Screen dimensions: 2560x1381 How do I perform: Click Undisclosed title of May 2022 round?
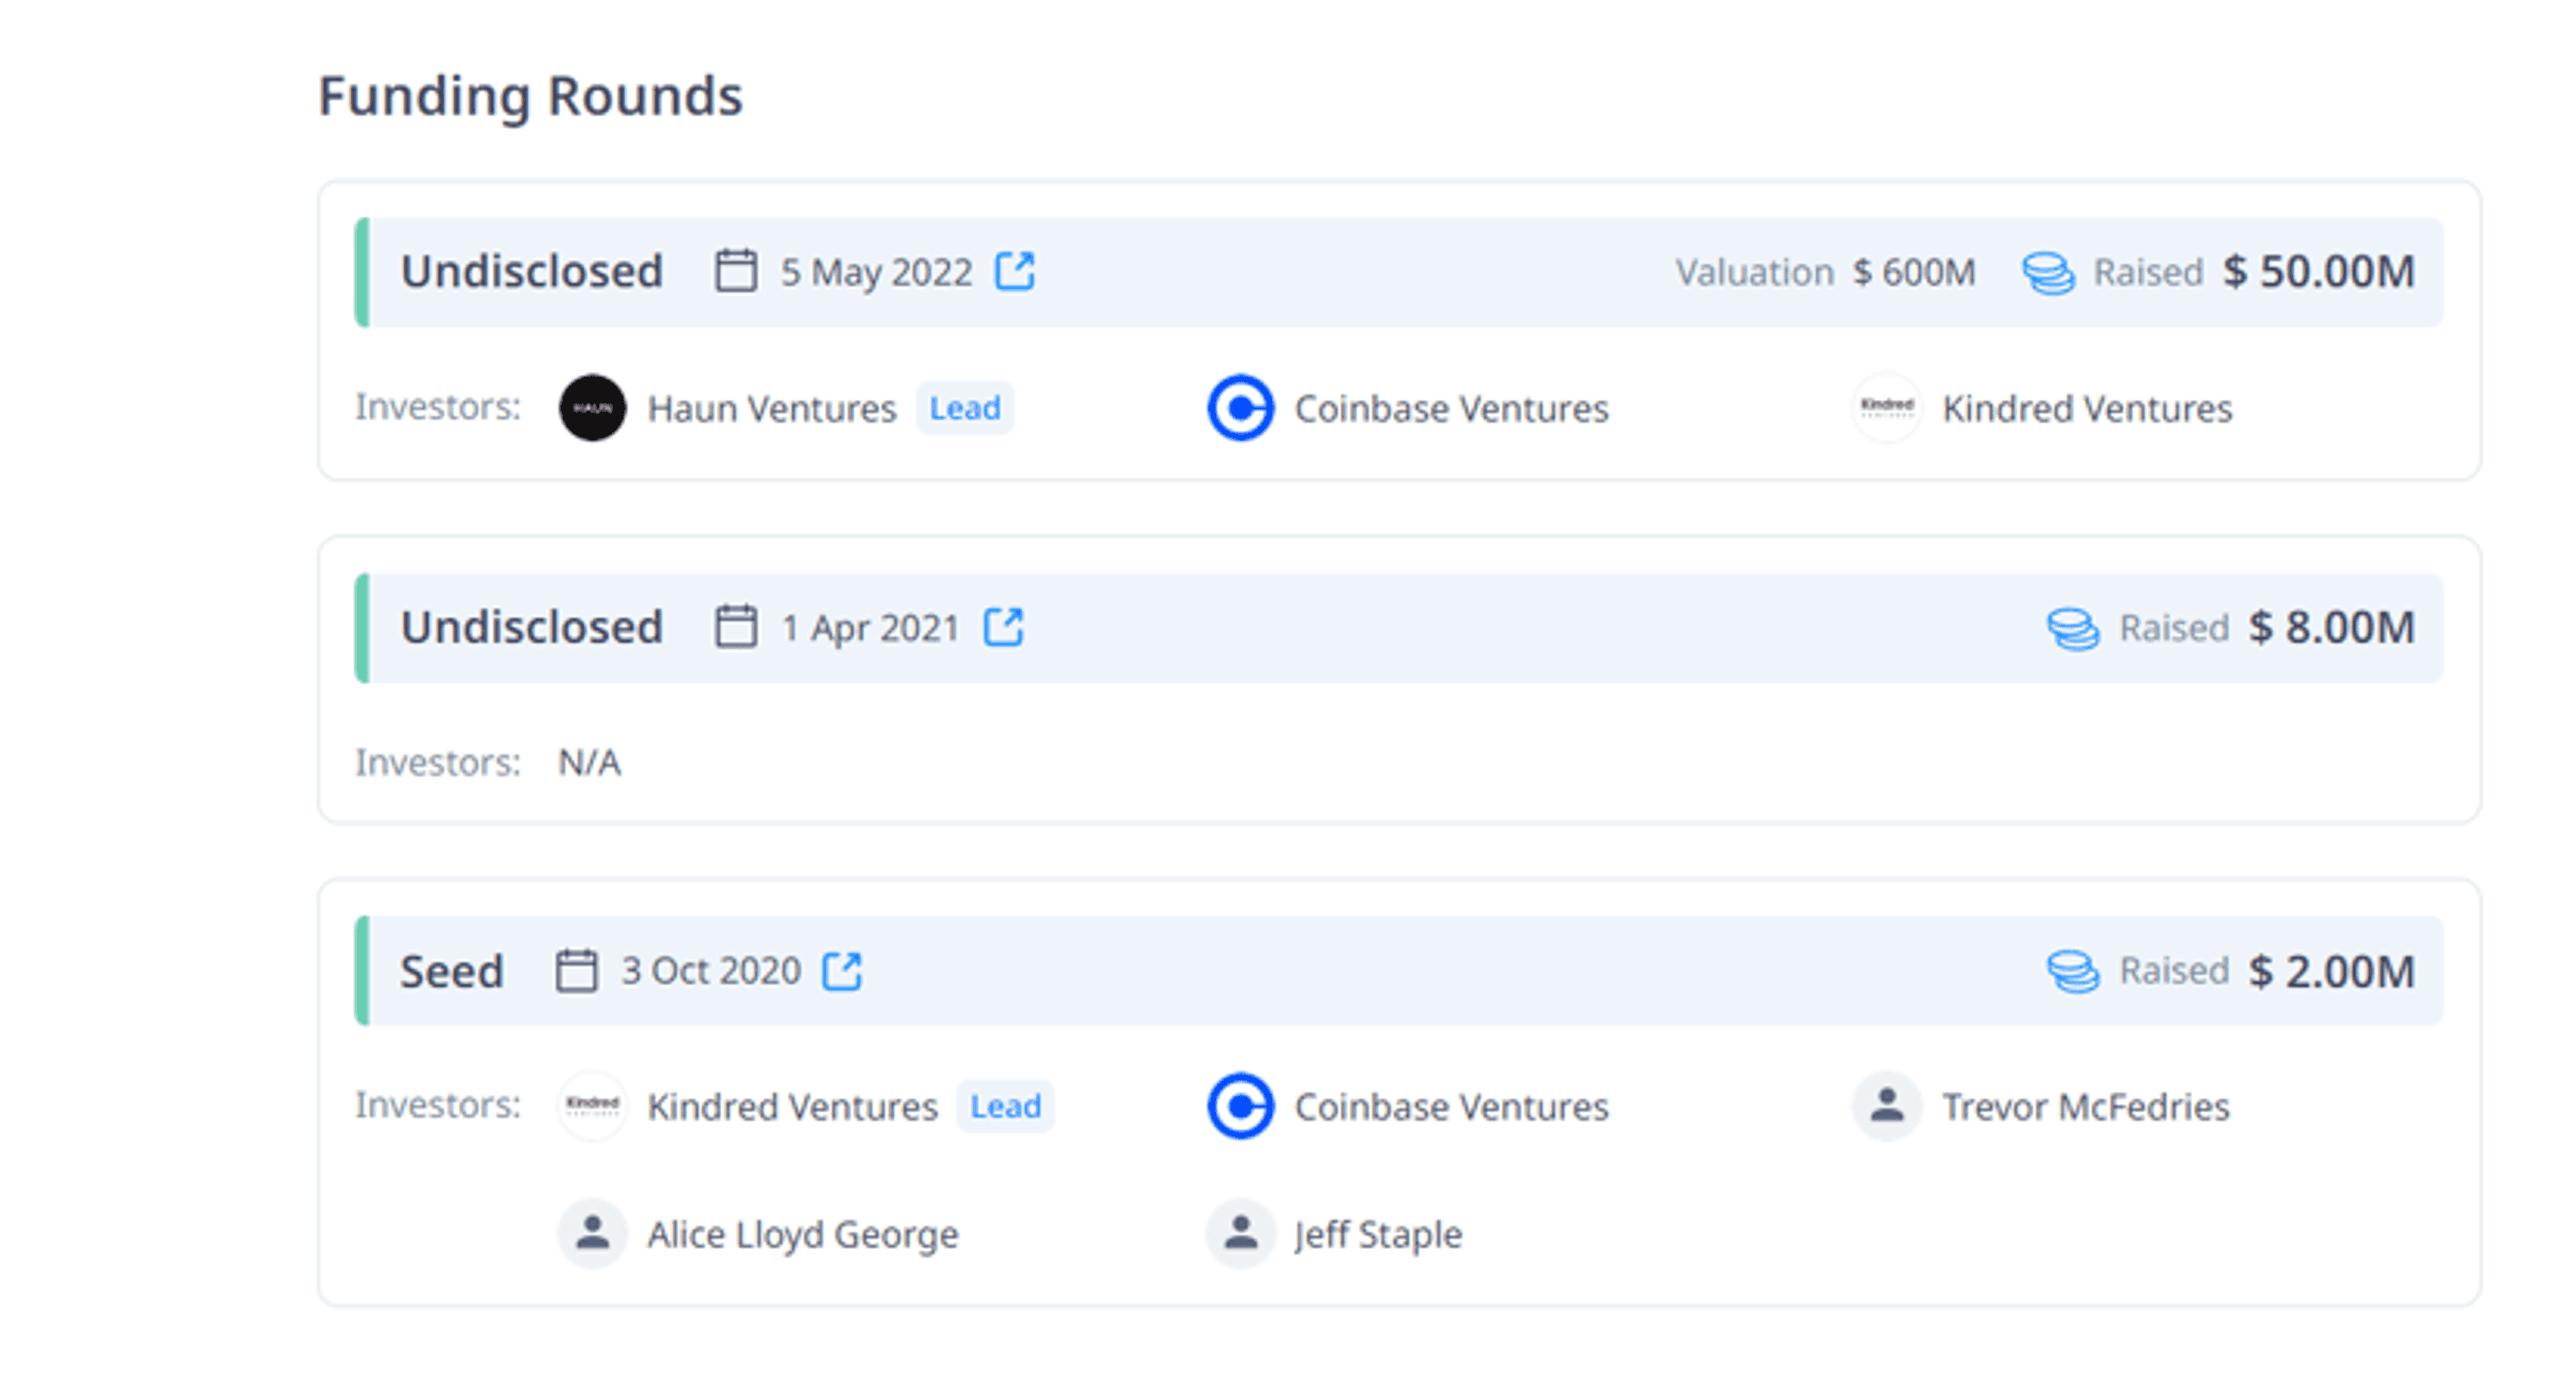click(x=531, y=270)
